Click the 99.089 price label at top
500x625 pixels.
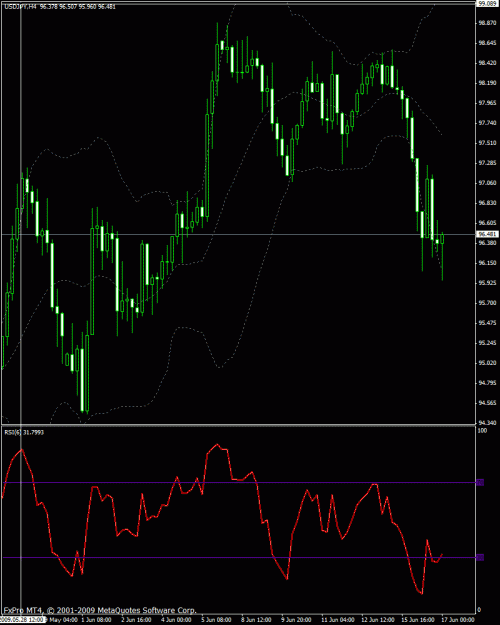click(487, 3)
